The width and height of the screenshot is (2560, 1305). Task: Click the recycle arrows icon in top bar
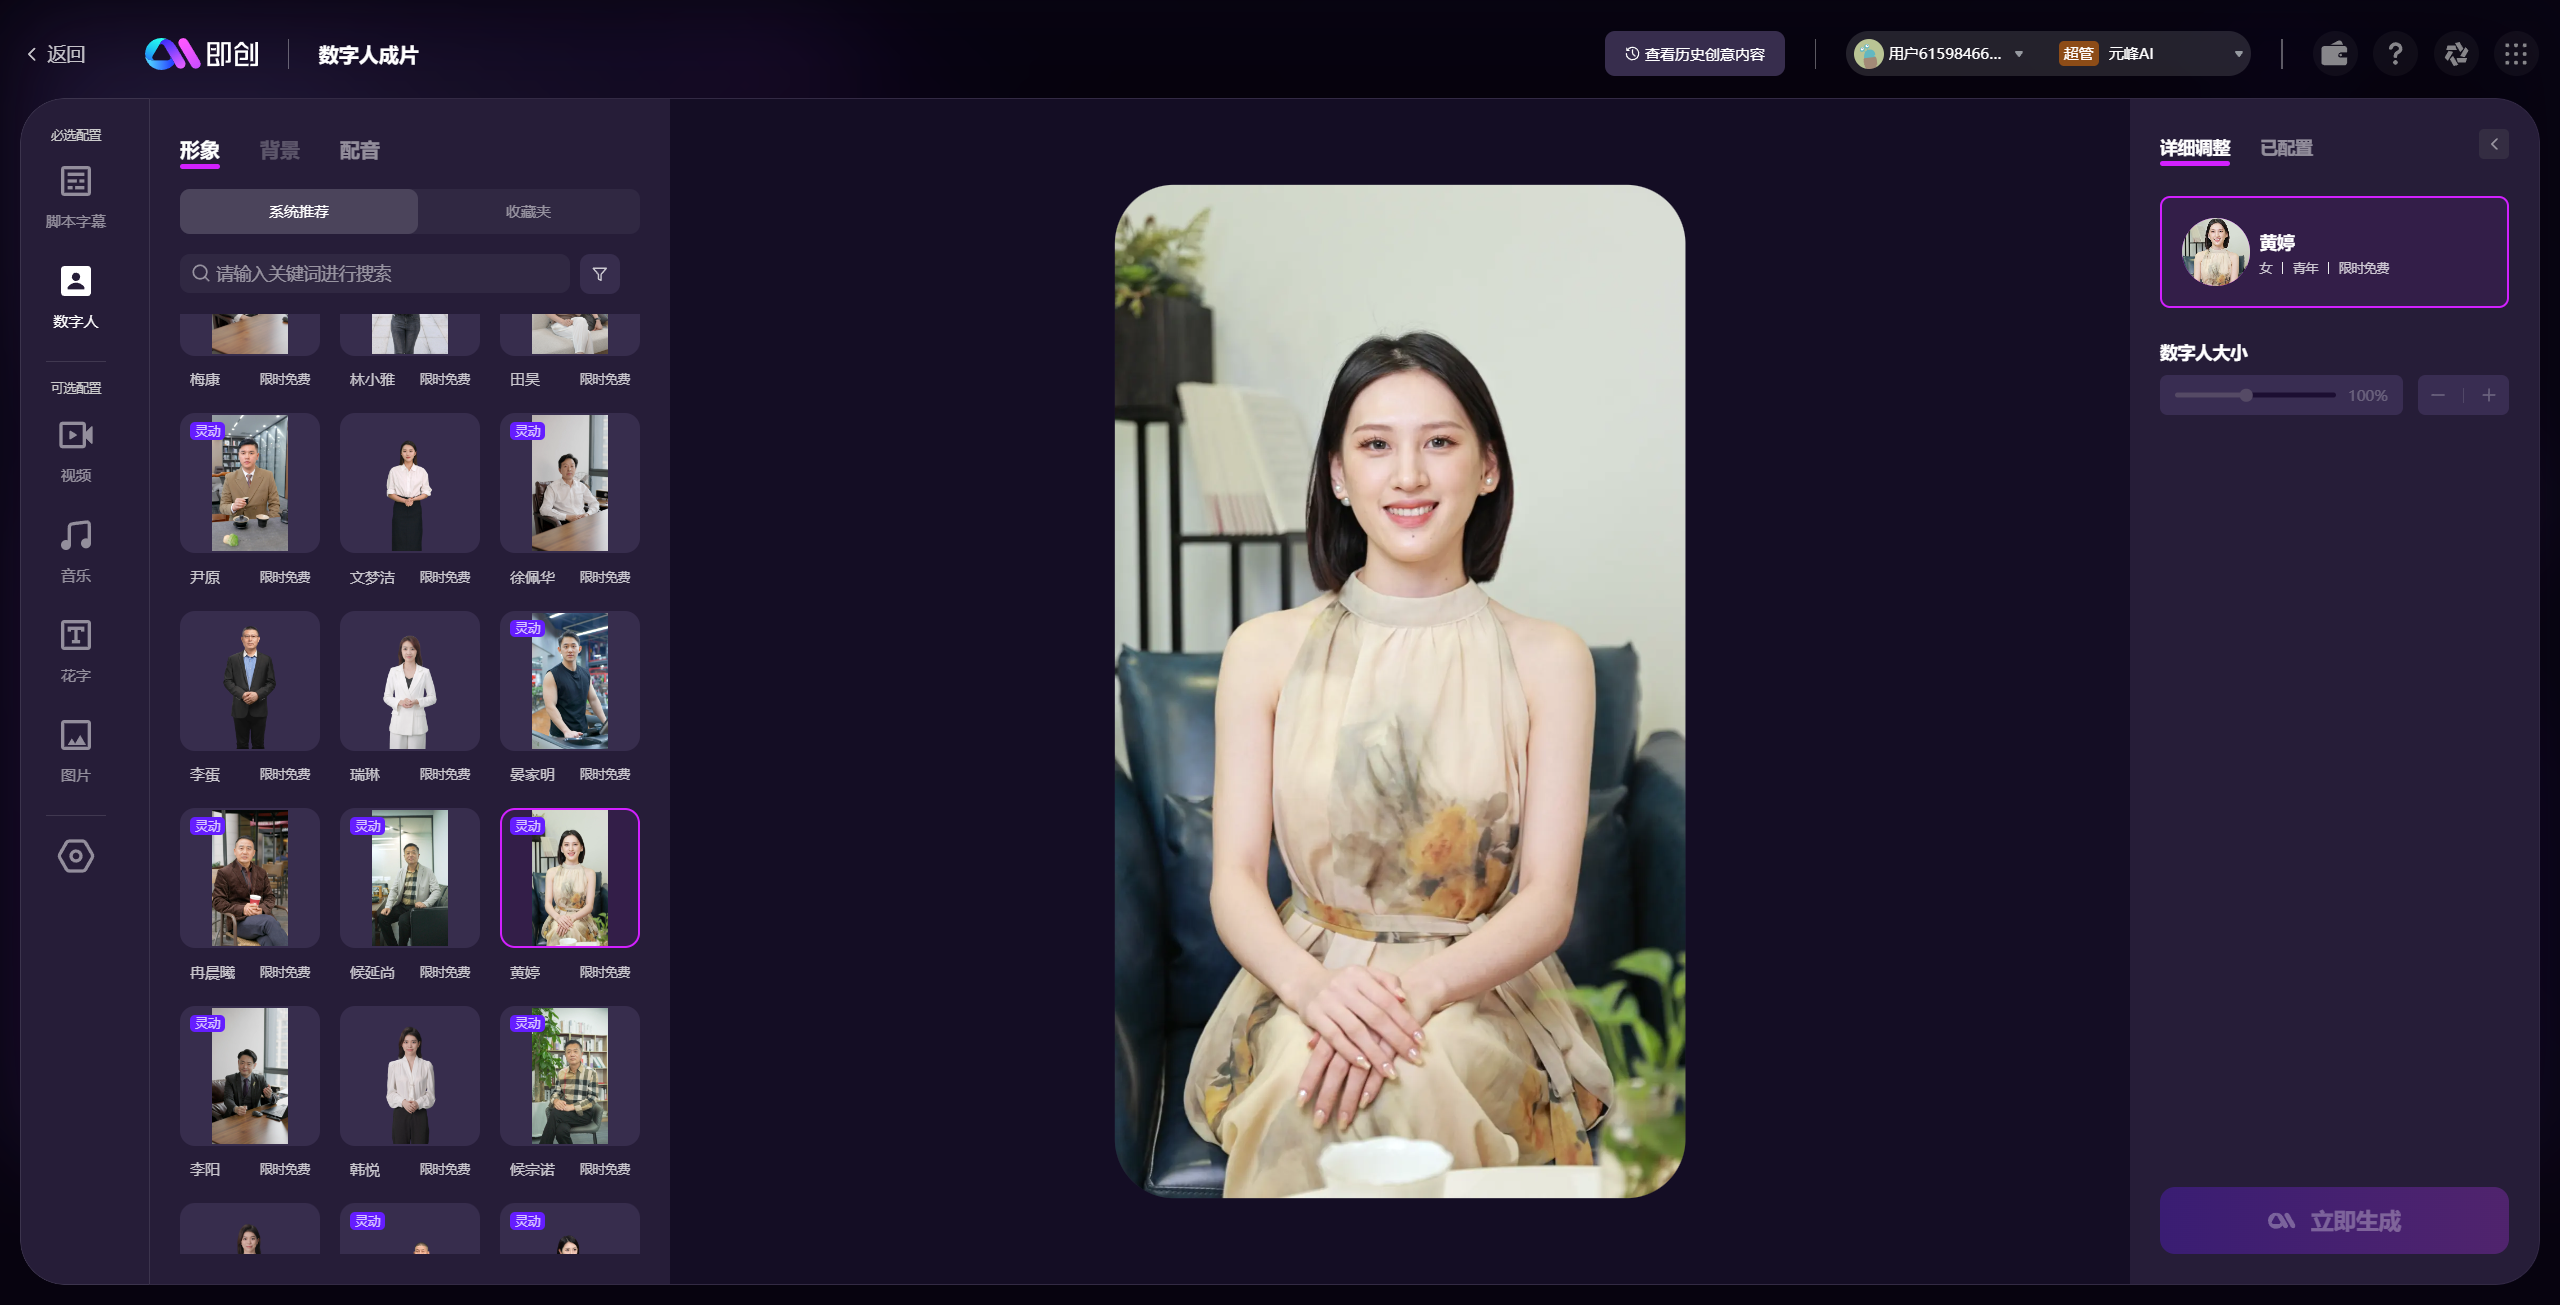point(2456,54)
